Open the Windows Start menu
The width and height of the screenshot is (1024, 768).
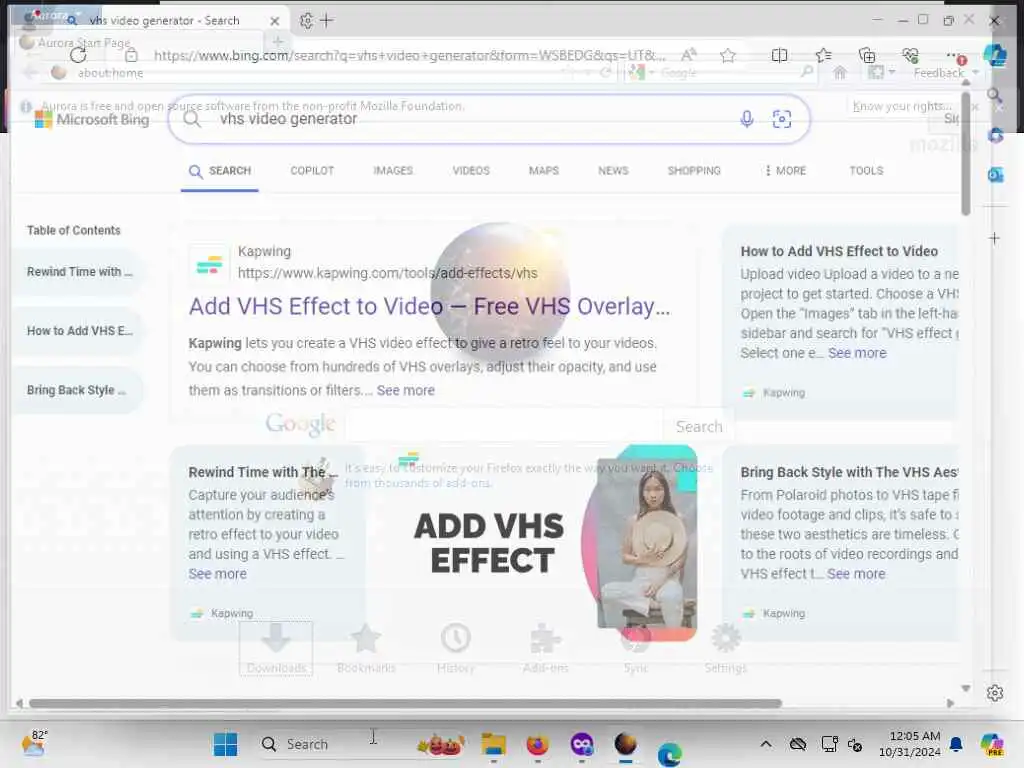click(x=225, y=744)
